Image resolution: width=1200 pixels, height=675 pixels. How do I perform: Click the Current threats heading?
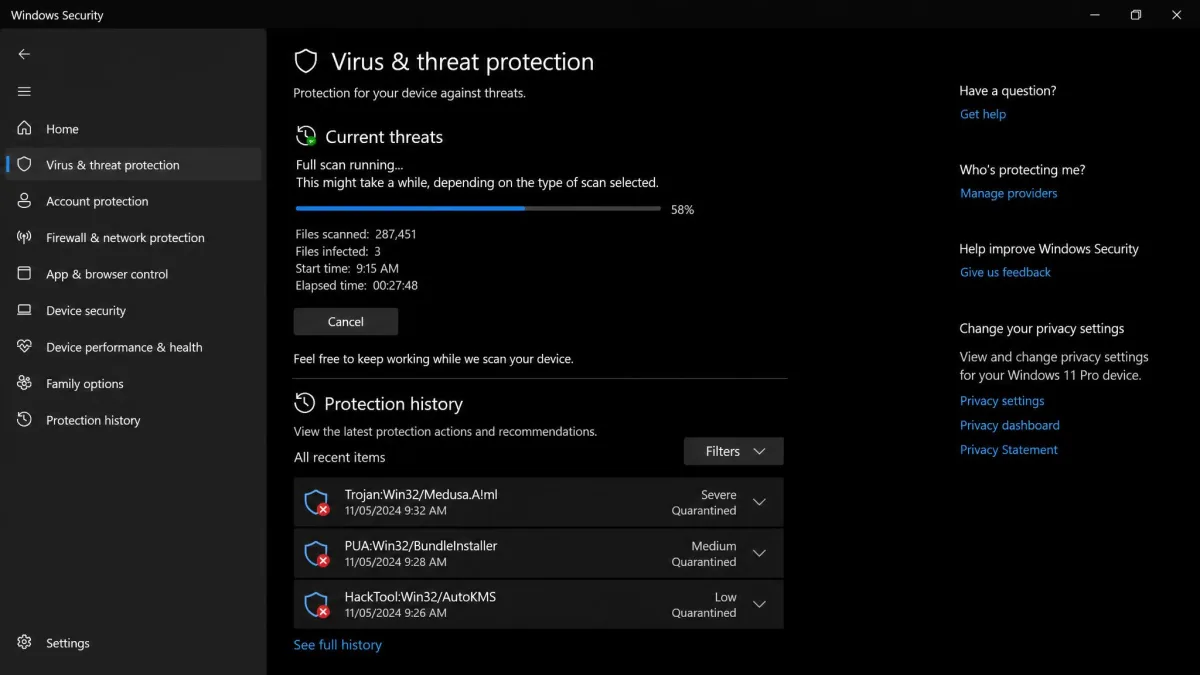[x=384, y=137]
